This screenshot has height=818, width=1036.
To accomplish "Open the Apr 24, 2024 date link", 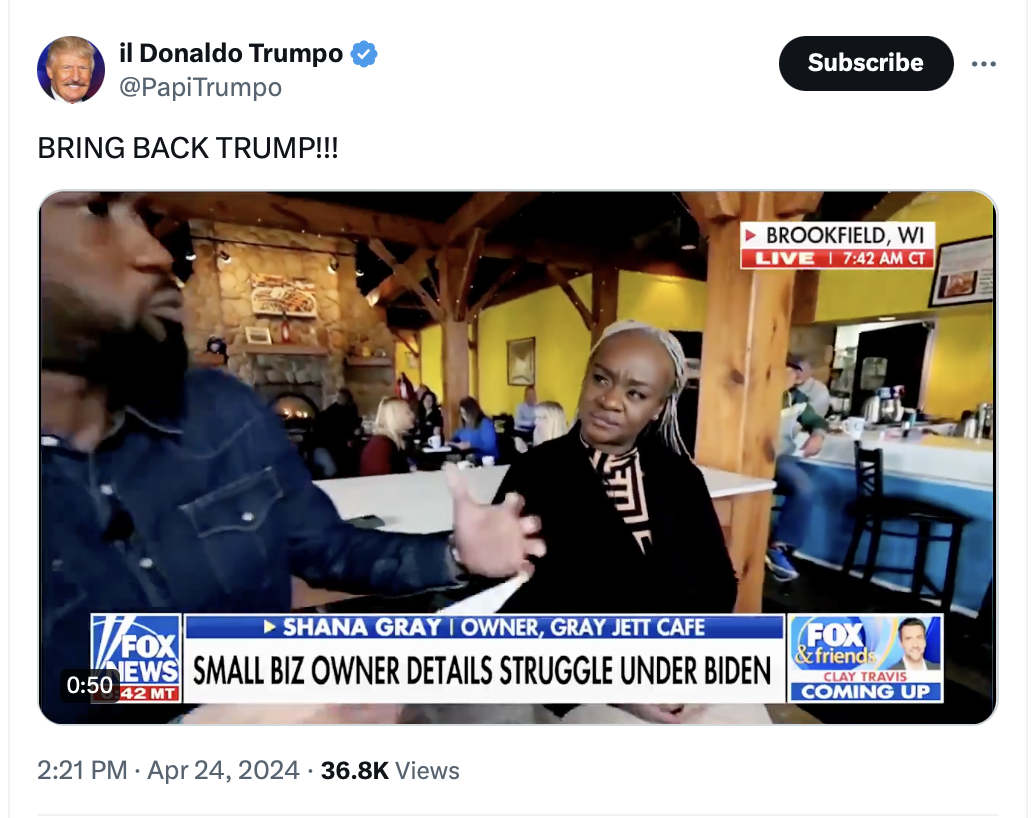I will tap(223, 770).
